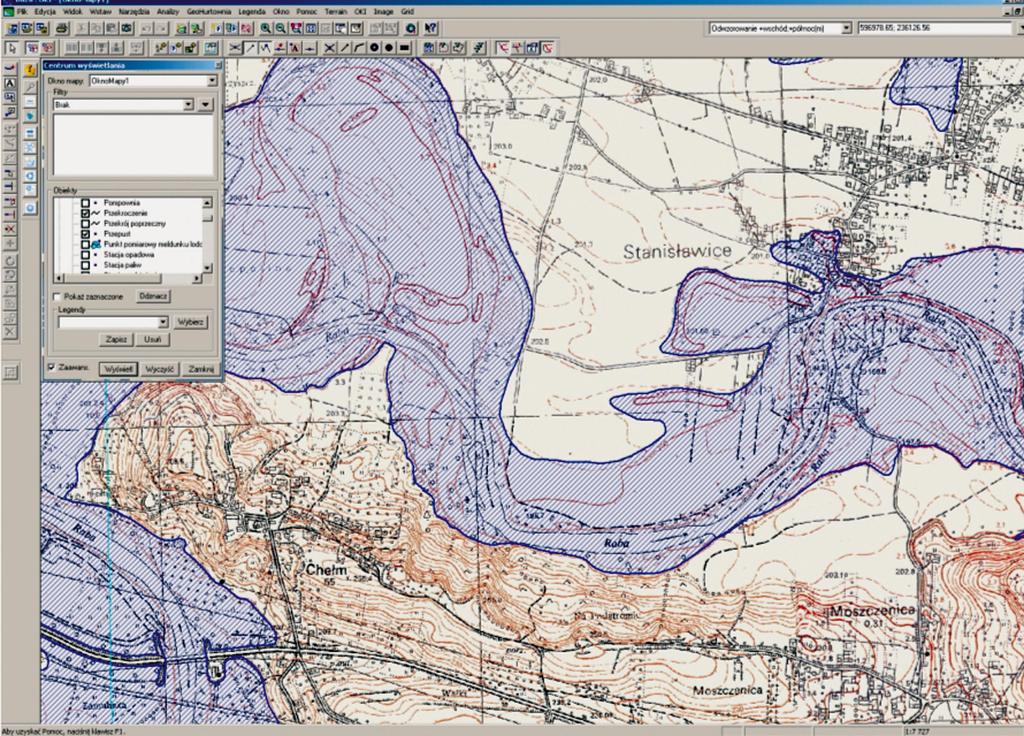Tick the Punkt pomiarowy meldunku checkbox

tap(86, 244)
